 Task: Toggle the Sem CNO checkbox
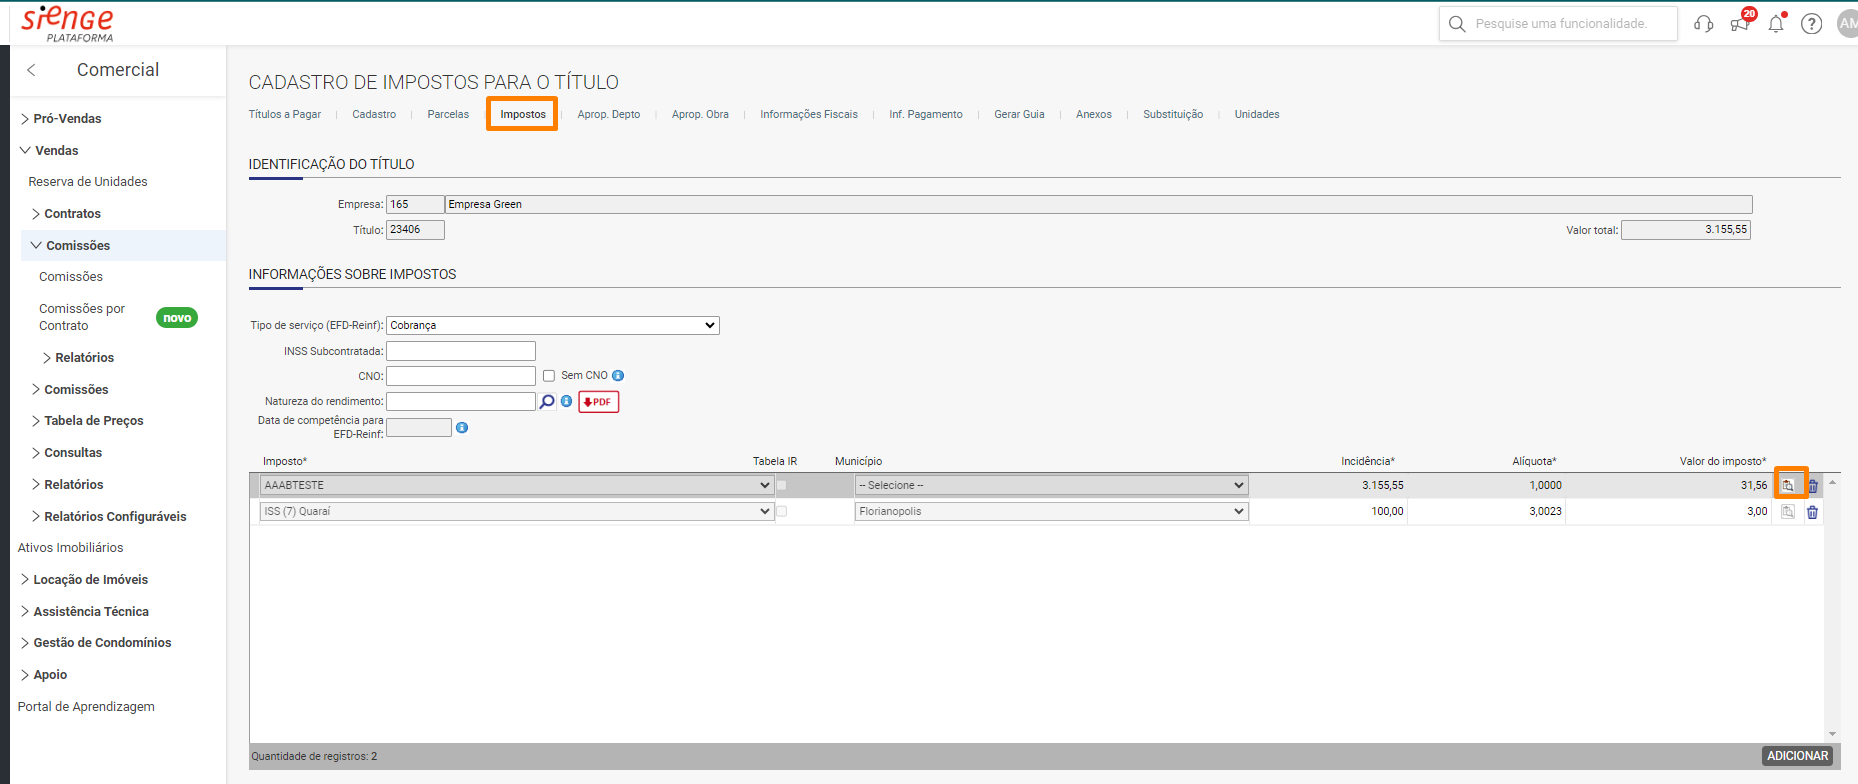point(549,376)
